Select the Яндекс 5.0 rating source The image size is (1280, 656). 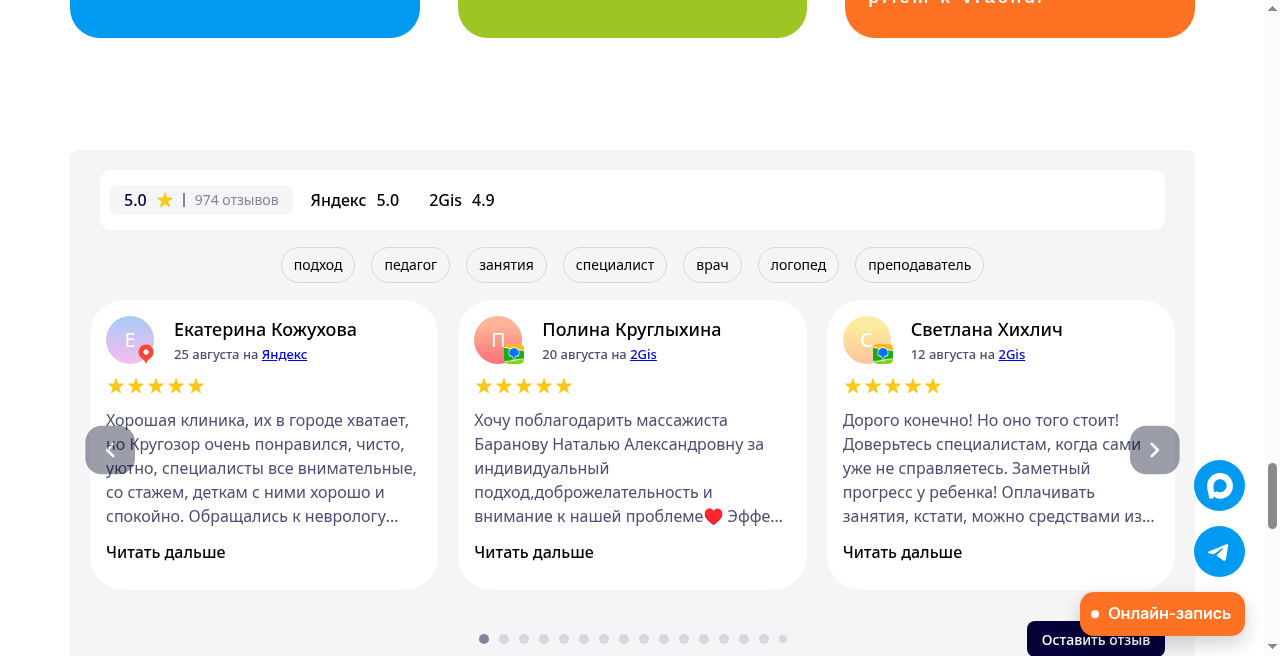pyautogui.click(x=354, y=200)
